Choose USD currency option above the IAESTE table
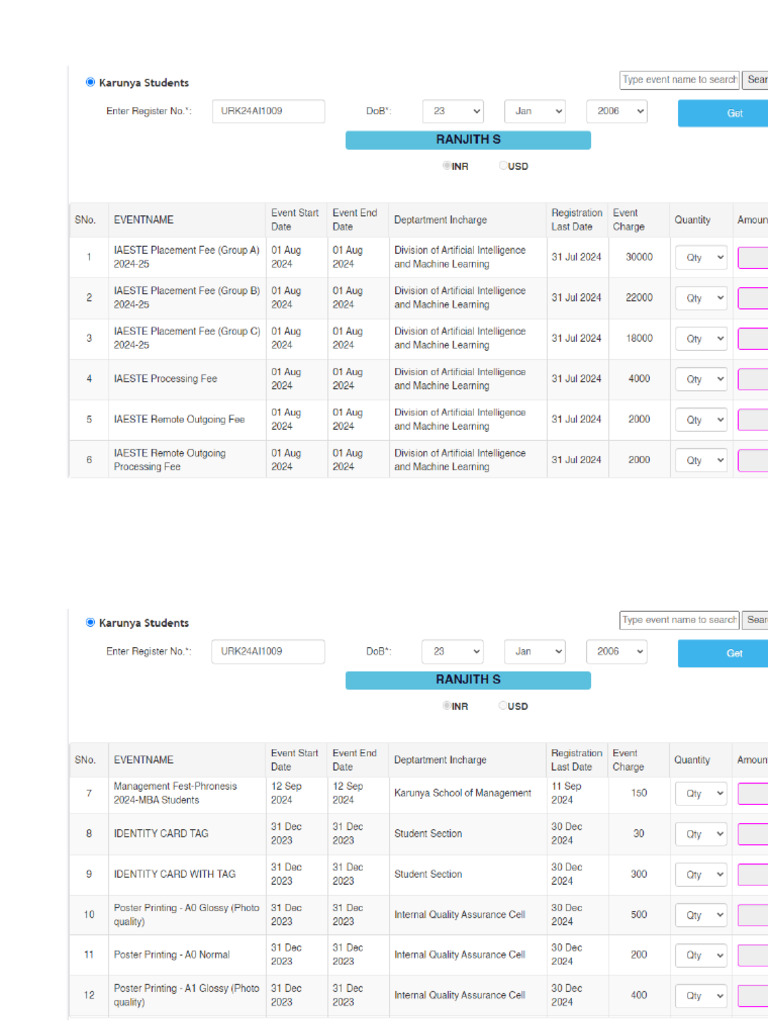 [504, 167]
